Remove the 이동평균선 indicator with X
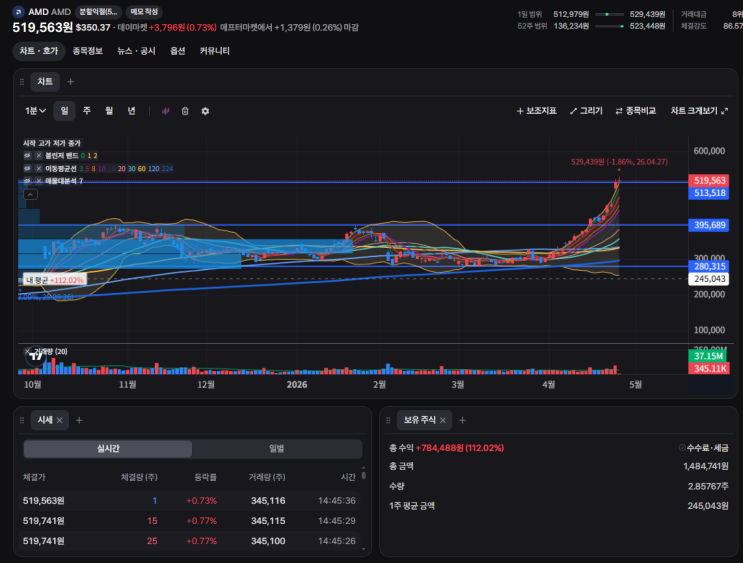743x563 pixels. coord(39,168)
